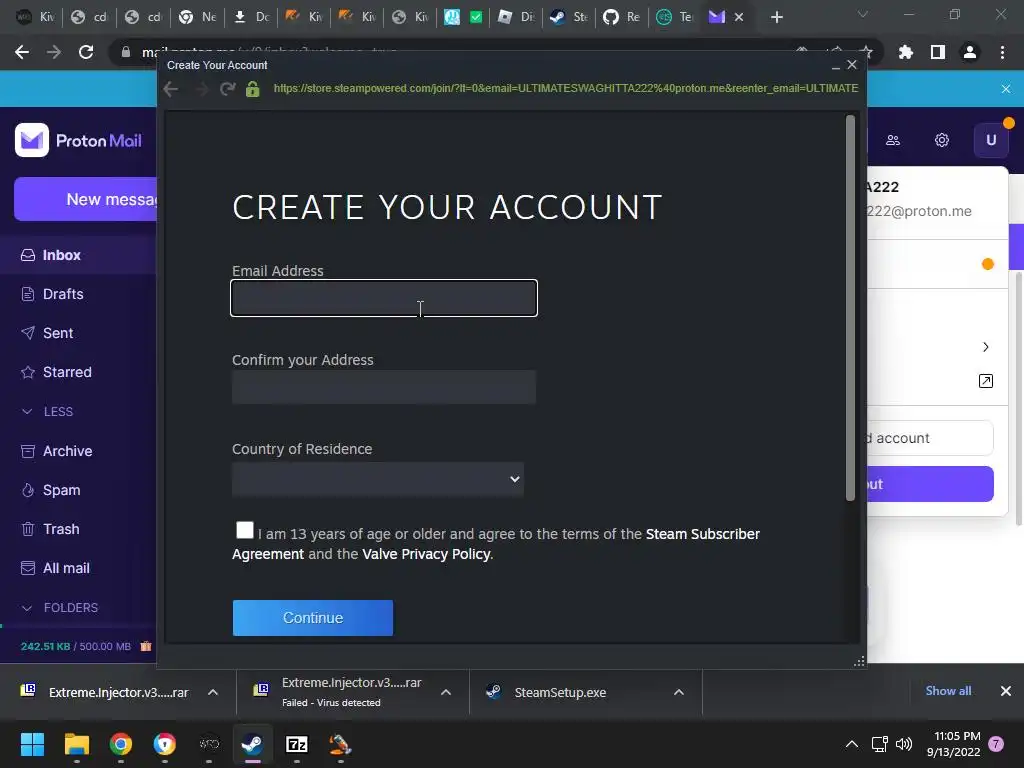The height and width of the screenshot is (768, 1024).
Task: Open Proton Mail contacts icon
Action: pos(893,140)
